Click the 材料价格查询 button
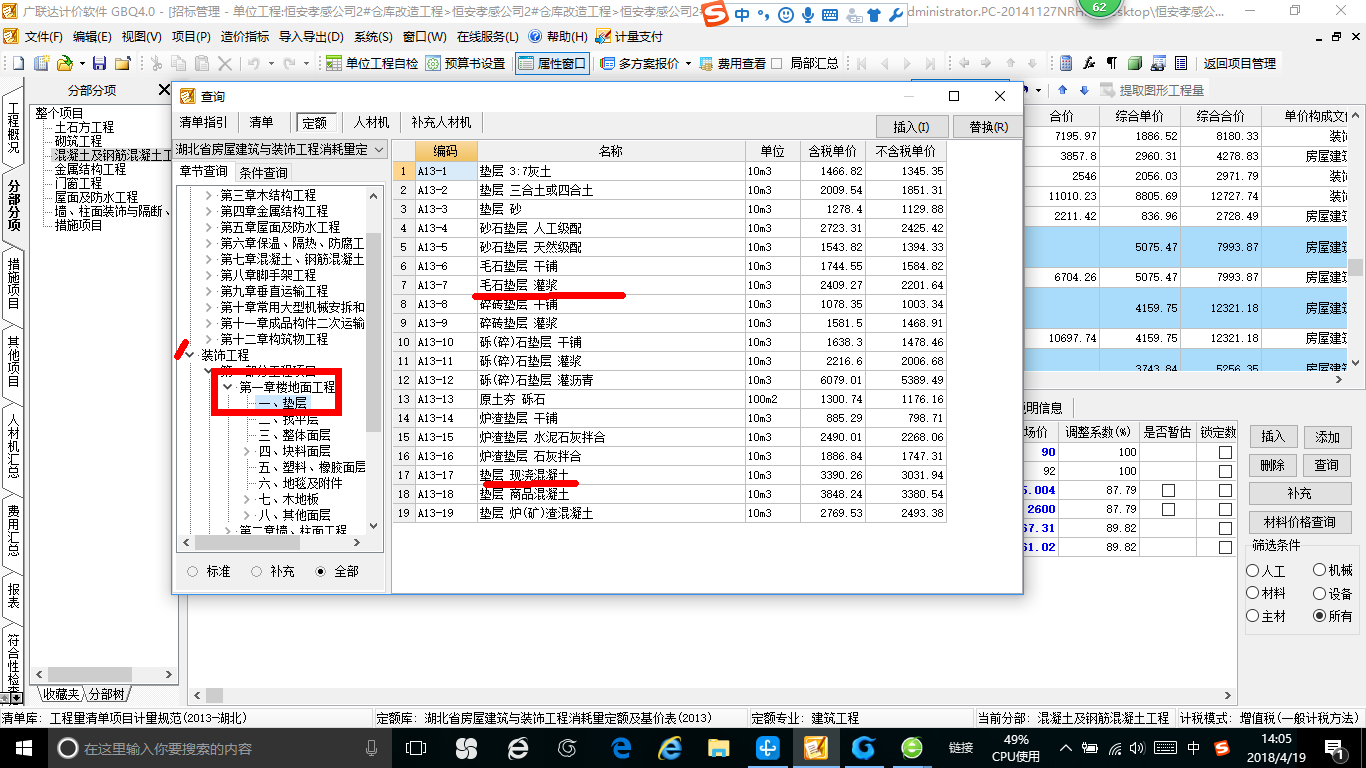 pos(1299,522)
